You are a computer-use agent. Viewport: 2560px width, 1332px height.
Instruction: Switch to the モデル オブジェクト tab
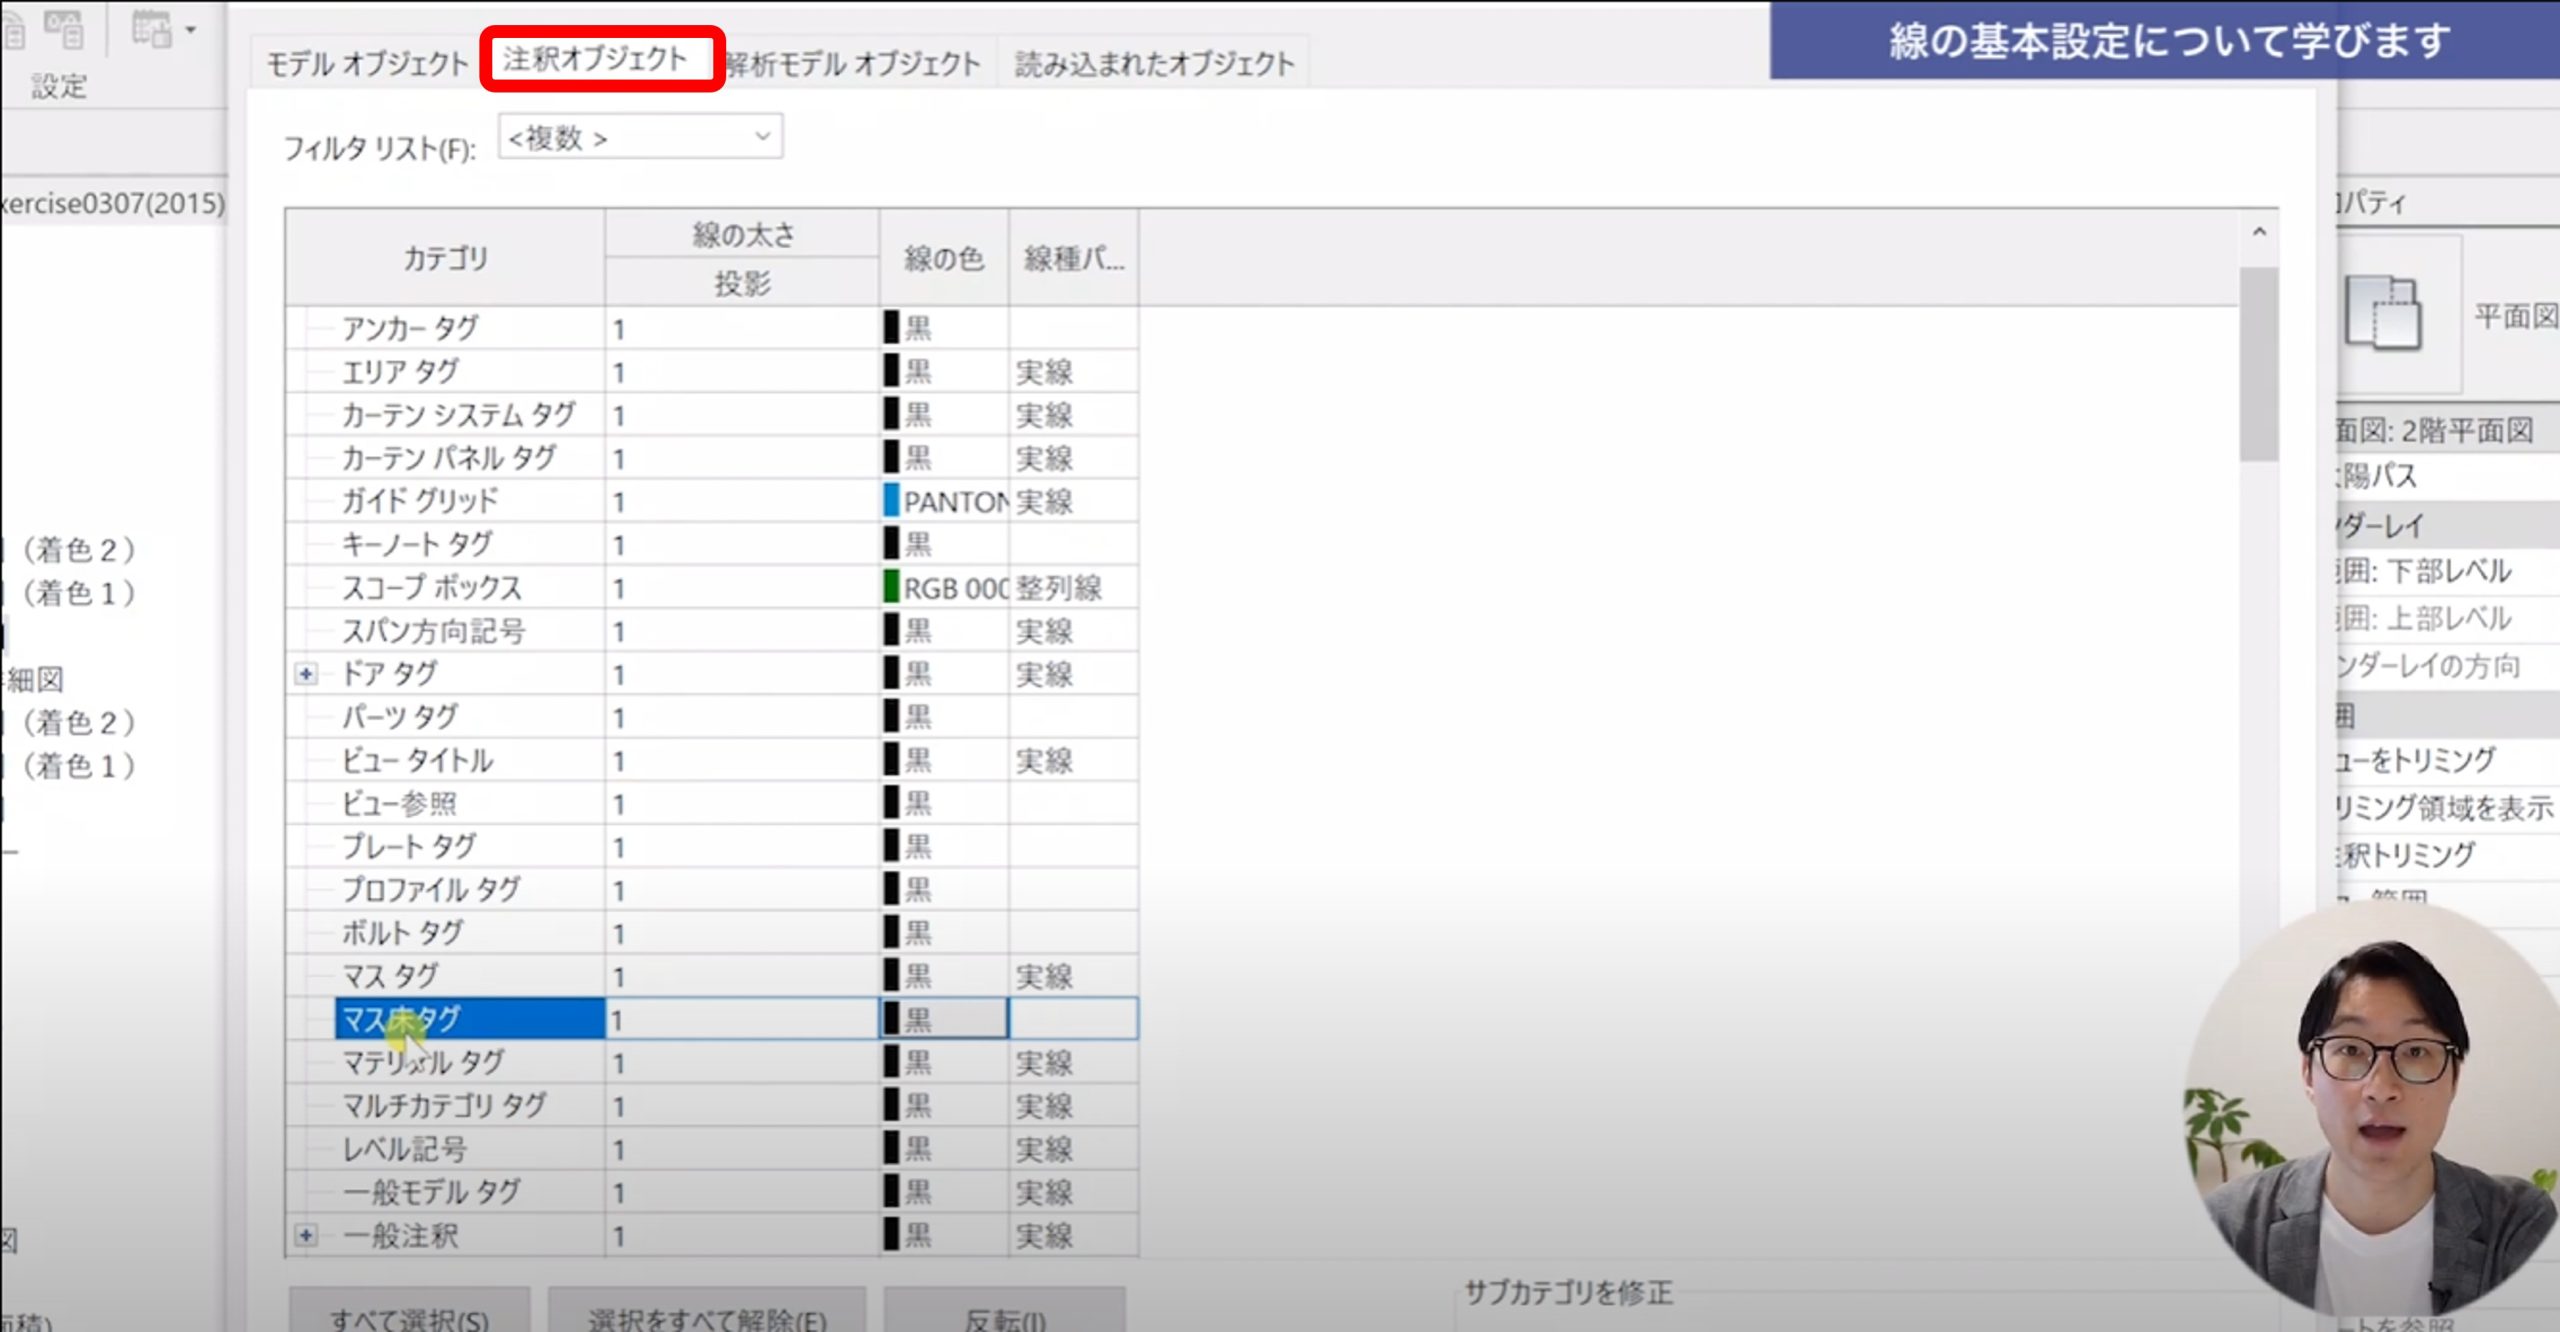pyautogui.click(x=366, y=64)
